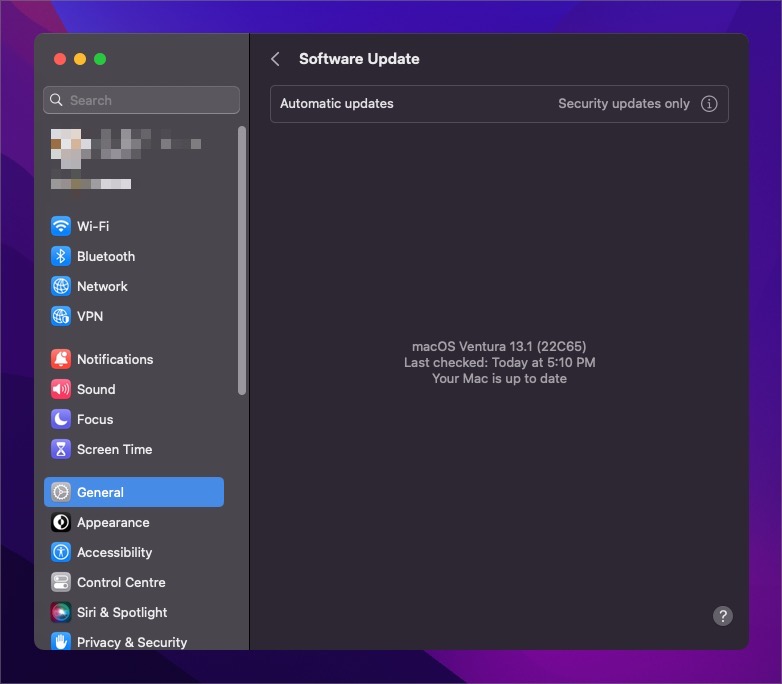
Task: Open the Notifications bell icon
Action: 61,359
